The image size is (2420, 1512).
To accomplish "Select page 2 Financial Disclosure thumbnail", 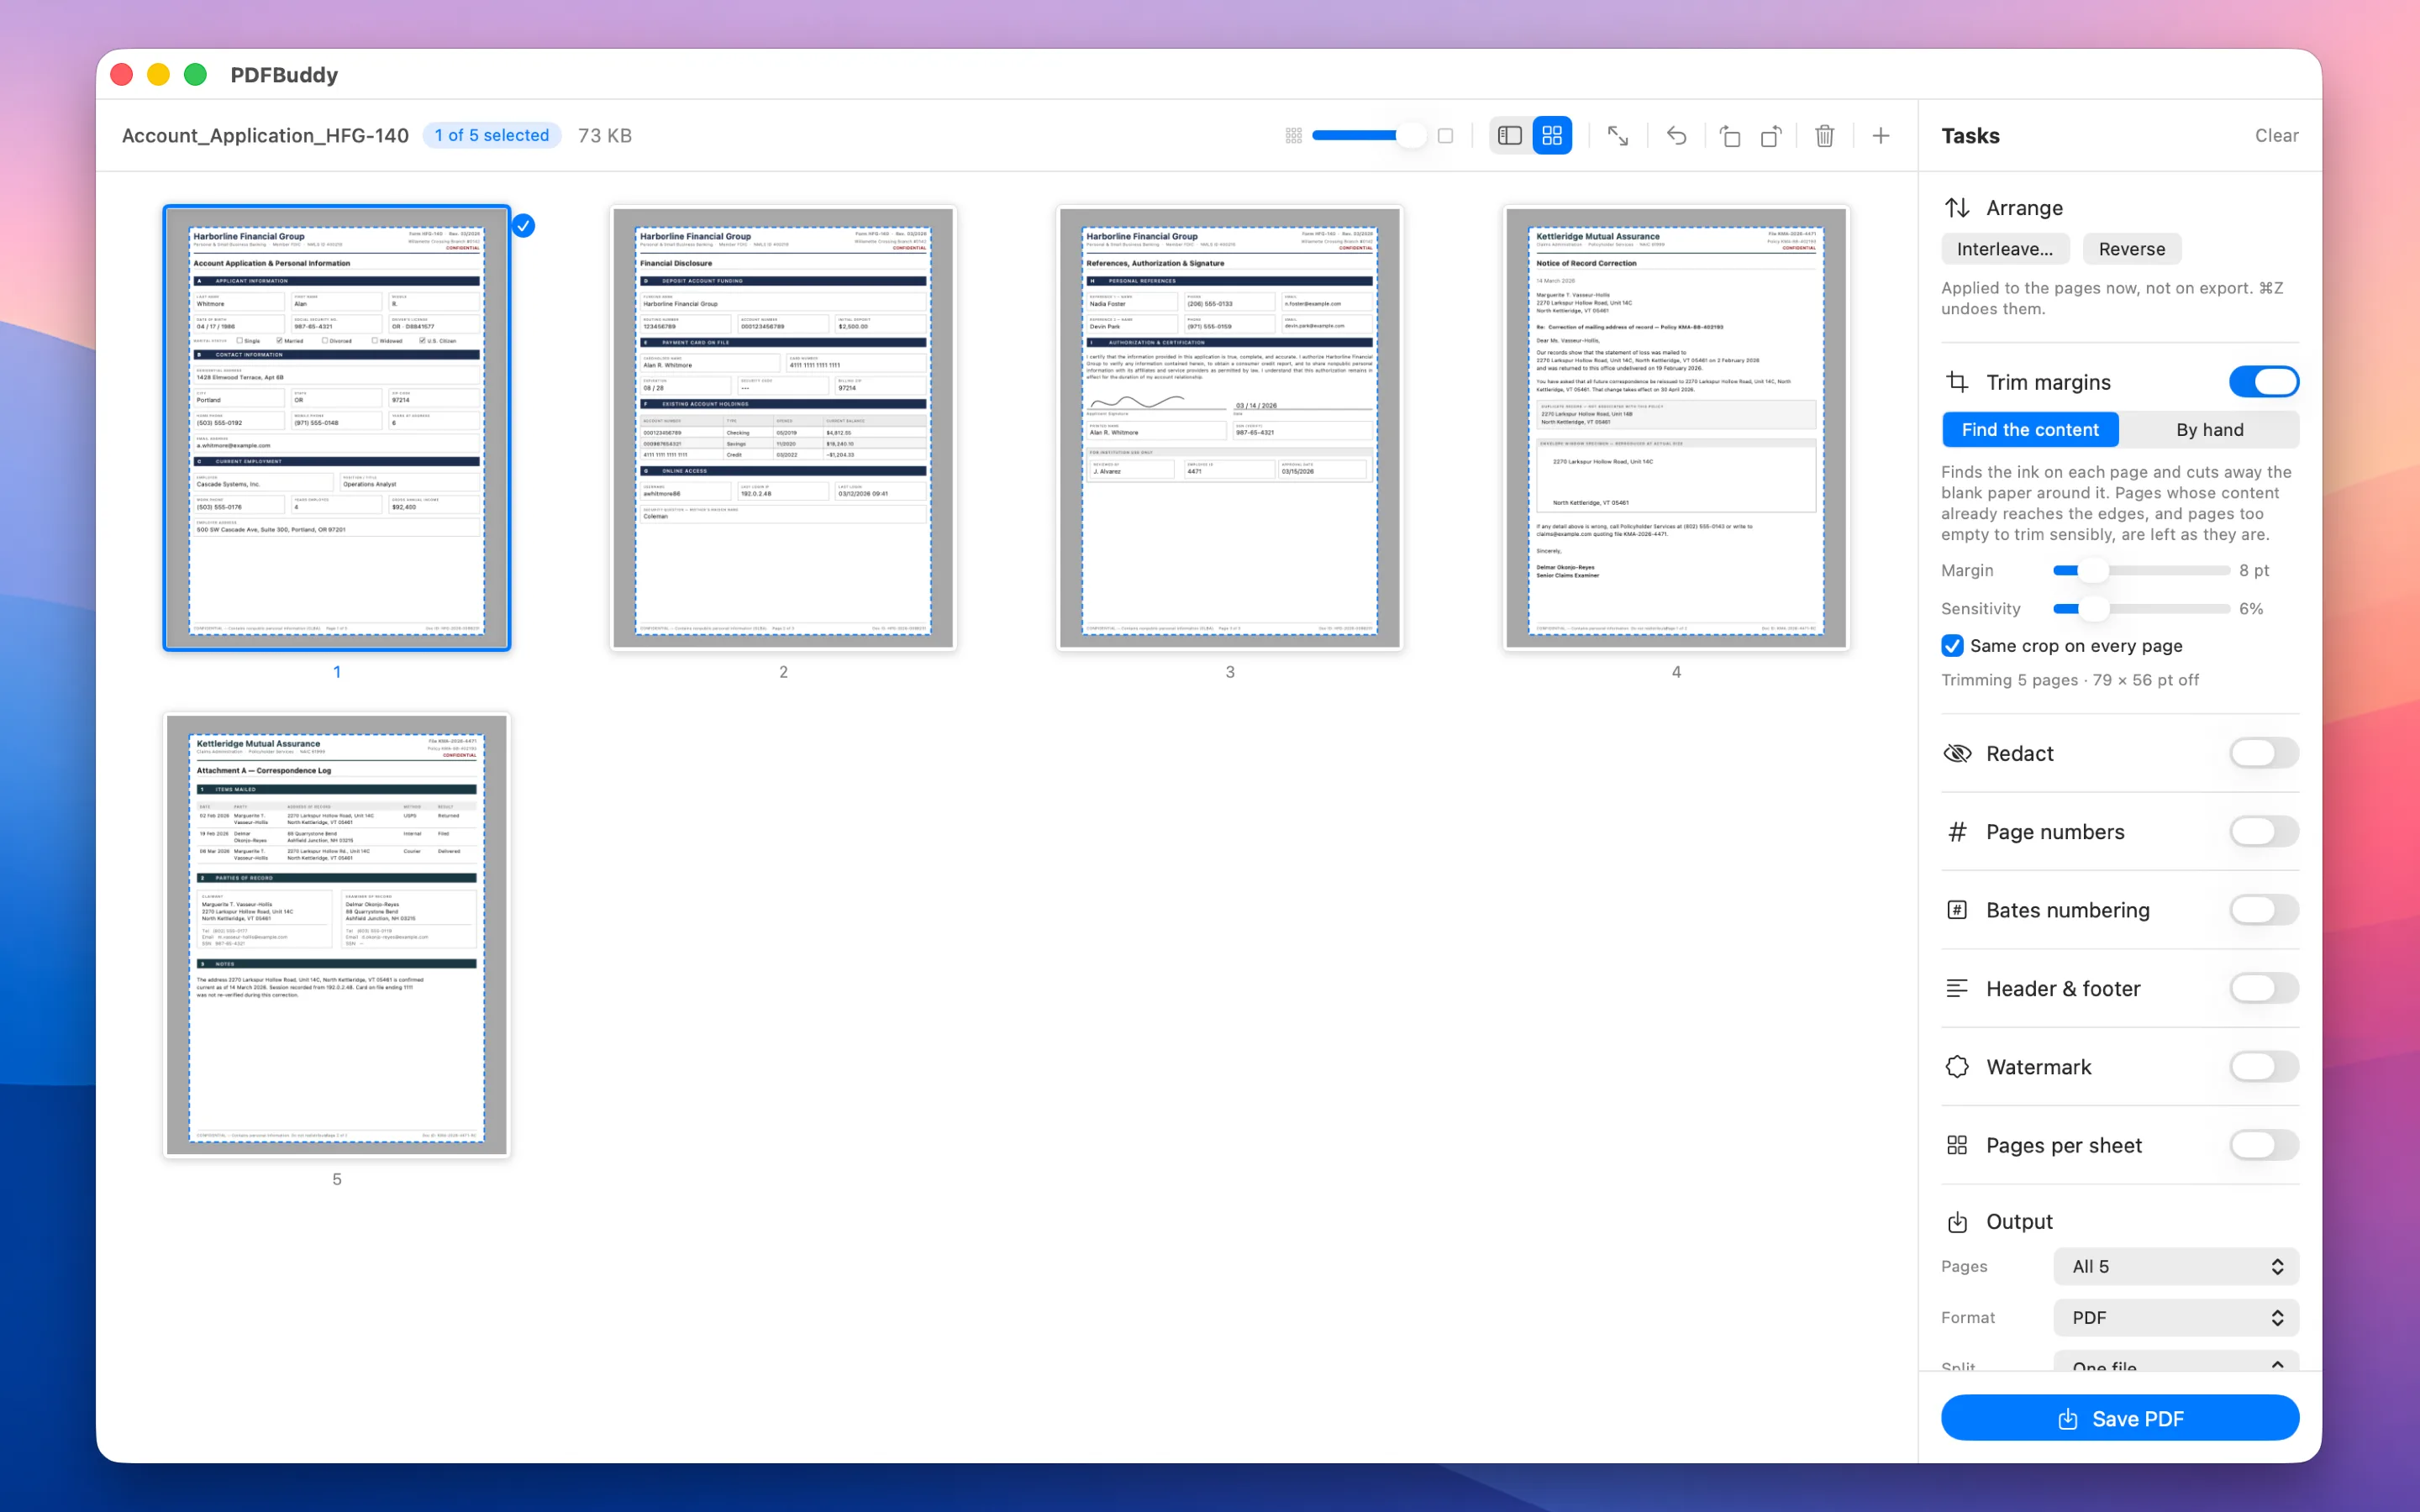I will 783,429.
